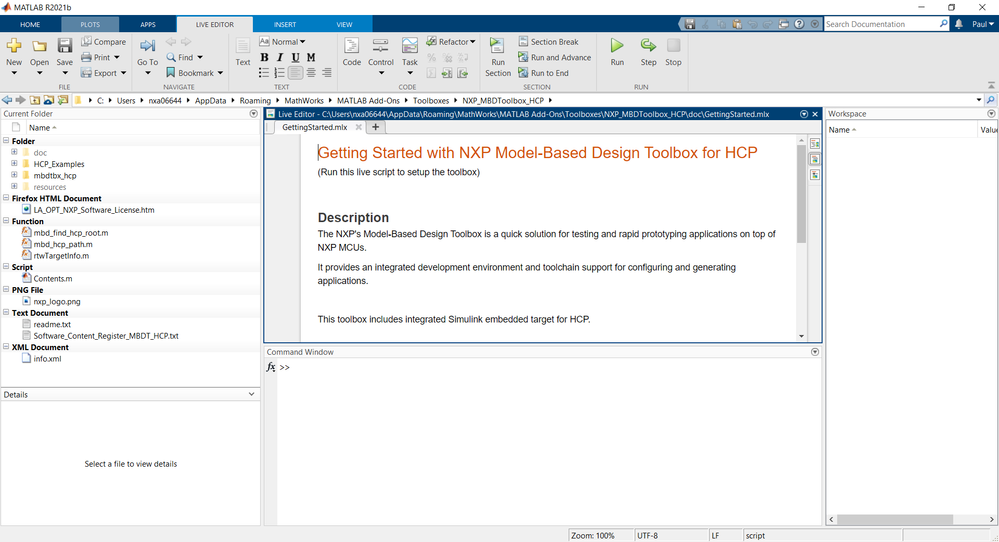
Task: Expand the HCP_Examples folder
Action: click(x=14, y=164)
